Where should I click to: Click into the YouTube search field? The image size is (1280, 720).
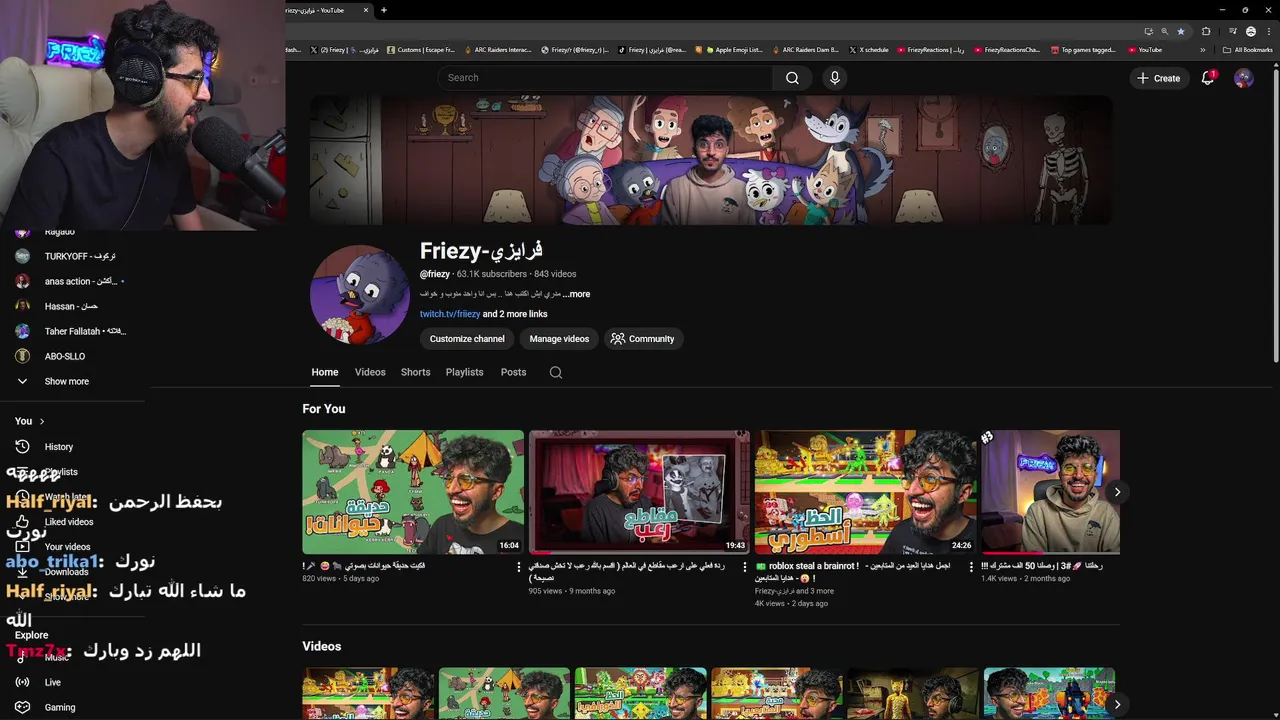pos(605,78)
